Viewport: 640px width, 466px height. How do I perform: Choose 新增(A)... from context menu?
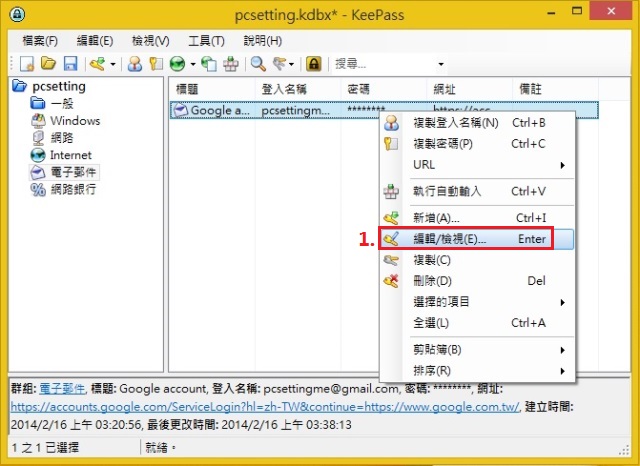[x=477, y=218]
